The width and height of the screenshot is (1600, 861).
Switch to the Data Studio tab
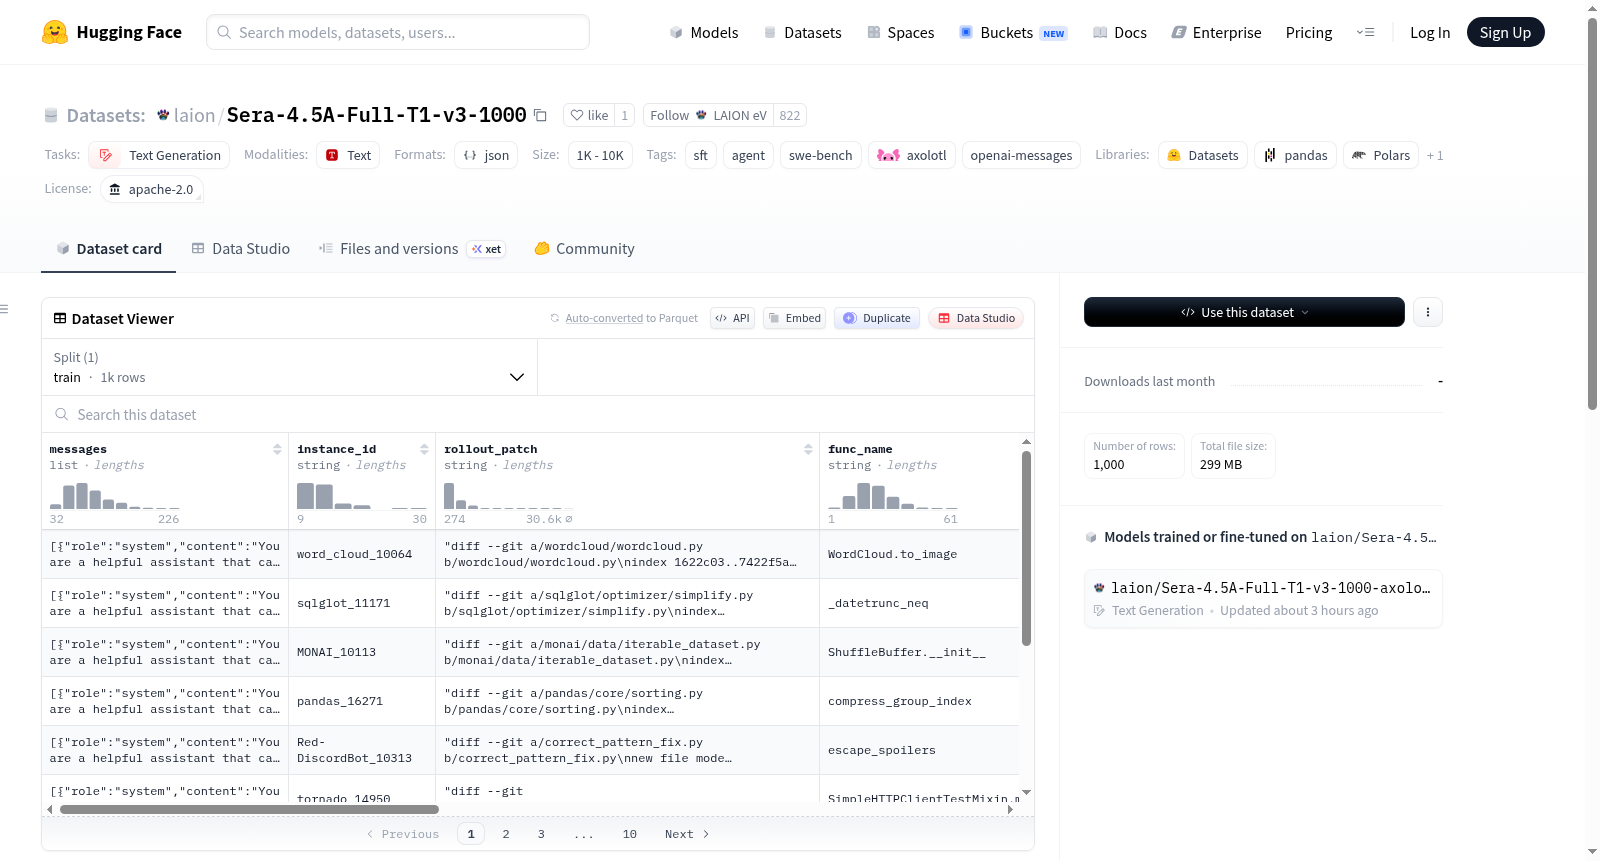click(x=241, y=249)
